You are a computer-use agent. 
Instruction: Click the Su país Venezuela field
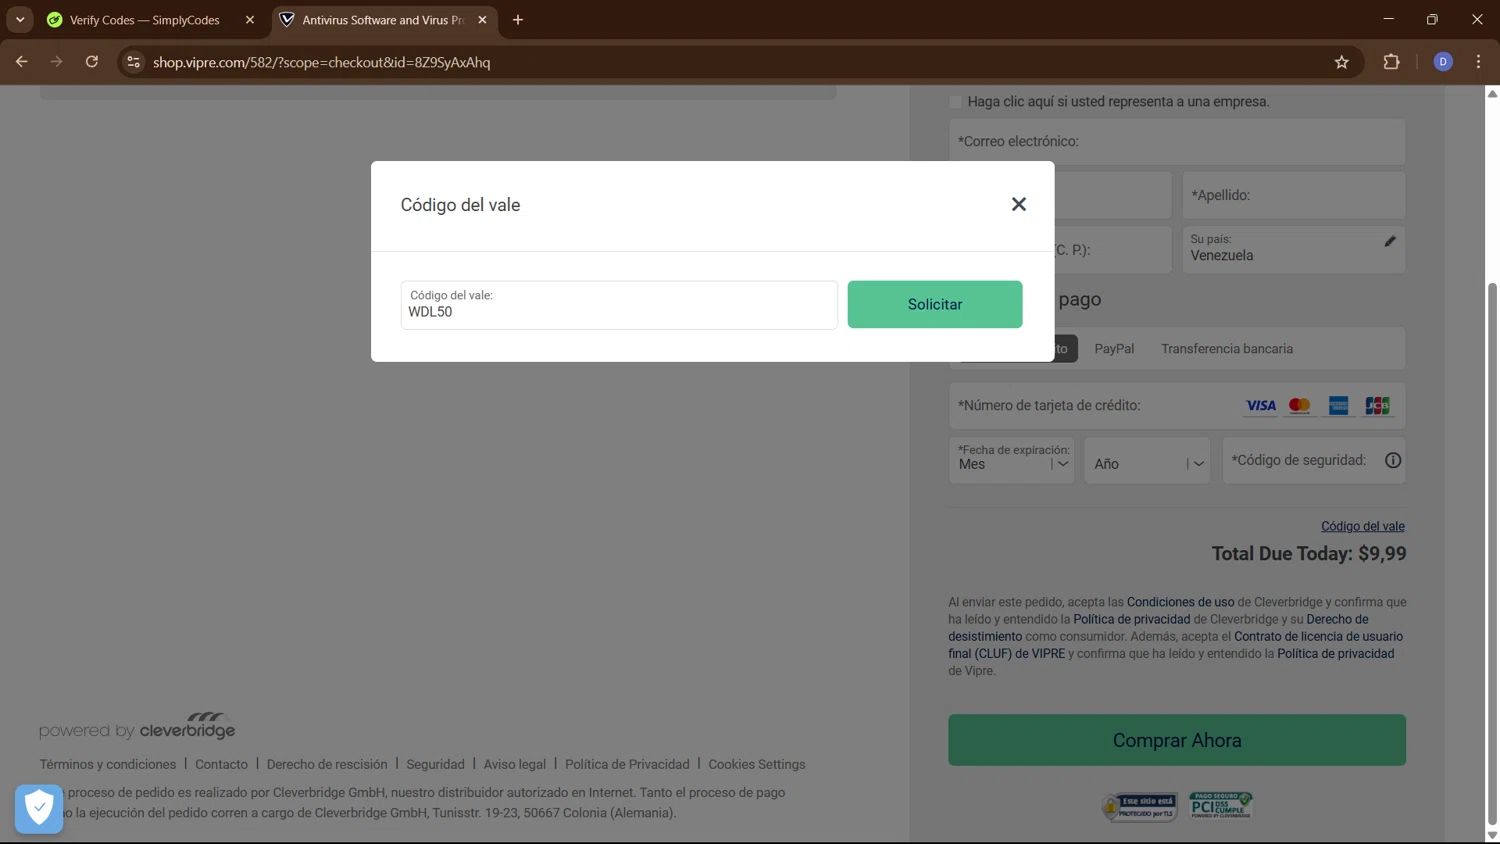point(1294,249)
